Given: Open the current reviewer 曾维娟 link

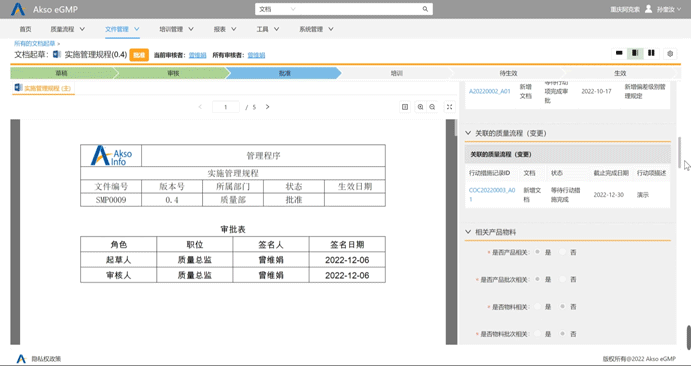Looking at the screenshot, I should (x=197, y=55).
